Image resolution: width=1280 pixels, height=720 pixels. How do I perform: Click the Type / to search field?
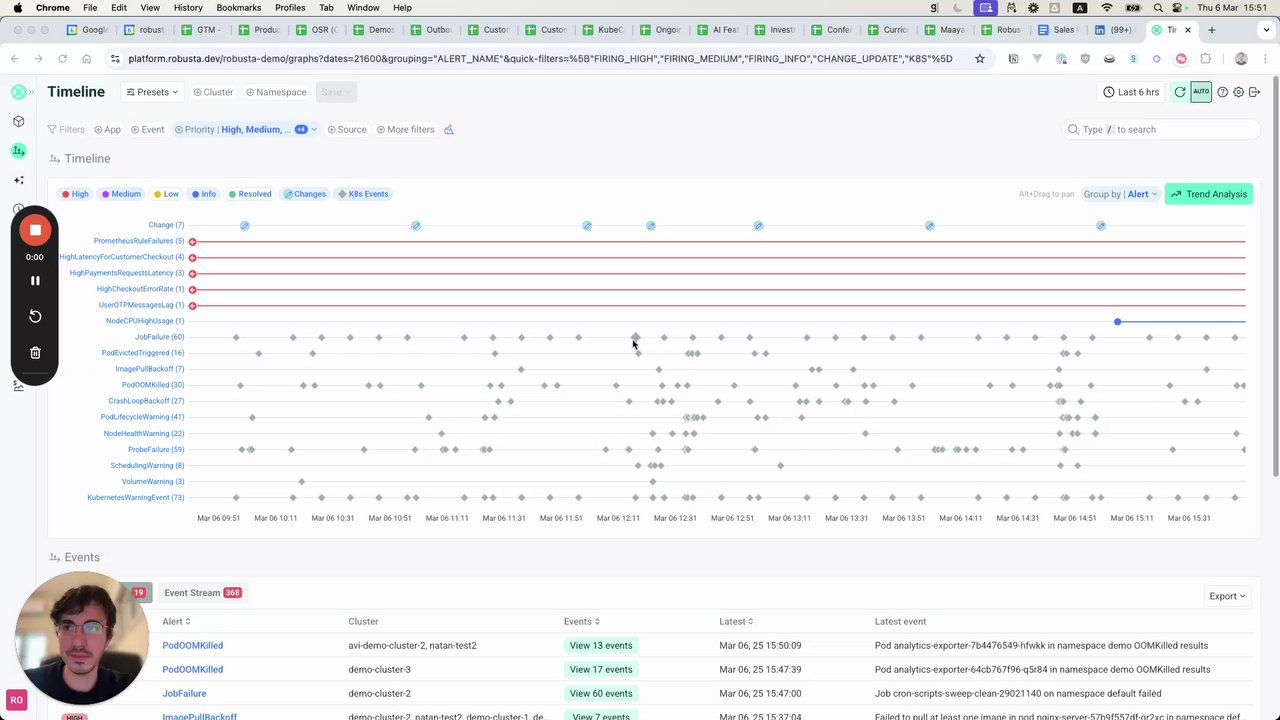click(1160, 129)
